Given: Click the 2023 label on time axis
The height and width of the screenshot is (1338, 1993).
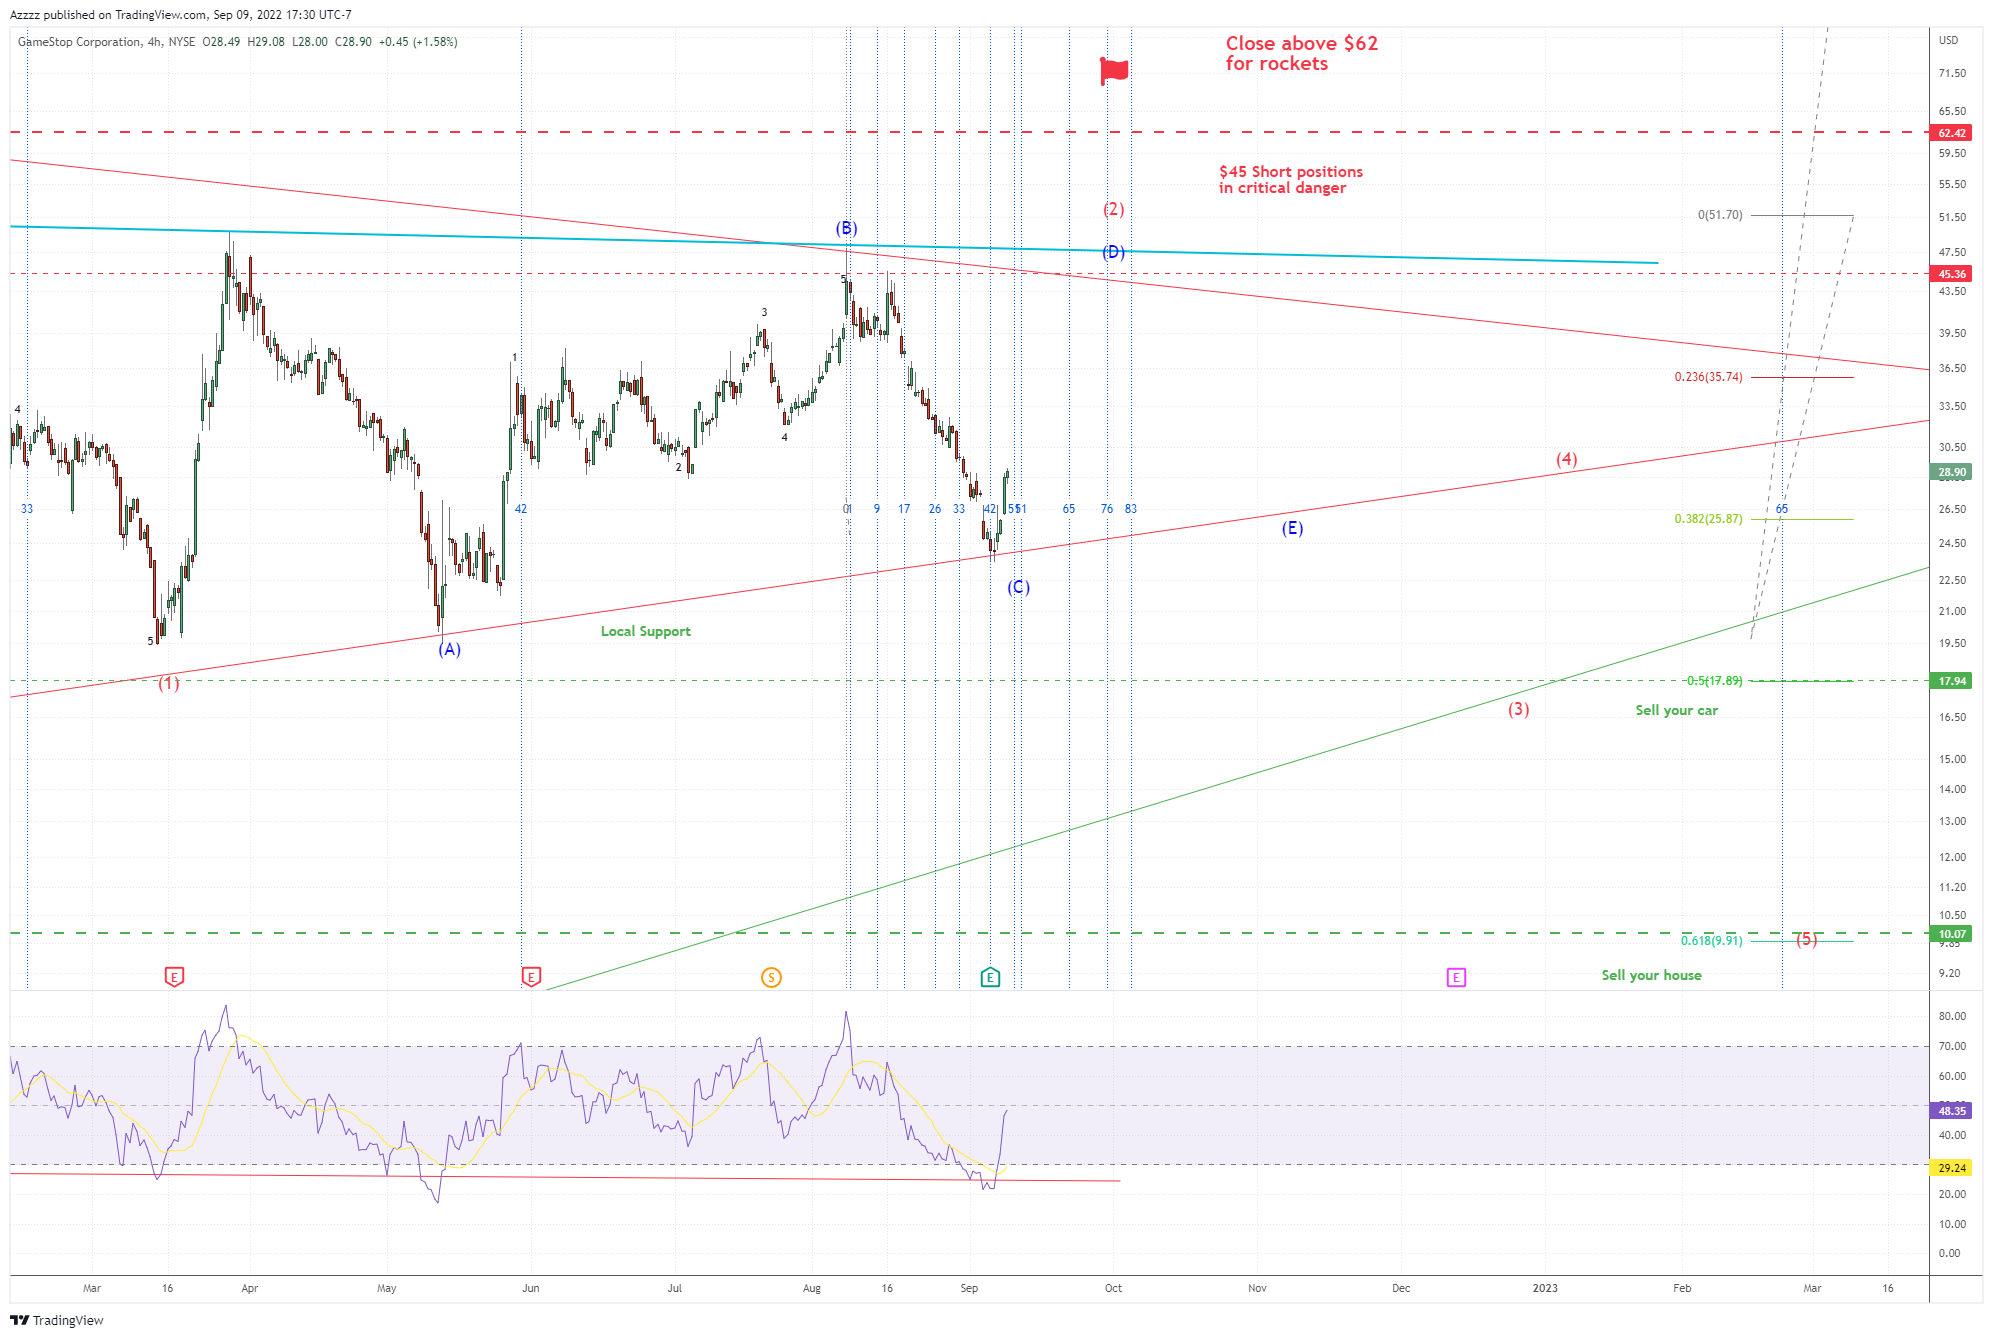Looking at the screenshot, I should click(x=1545, y=1288).
